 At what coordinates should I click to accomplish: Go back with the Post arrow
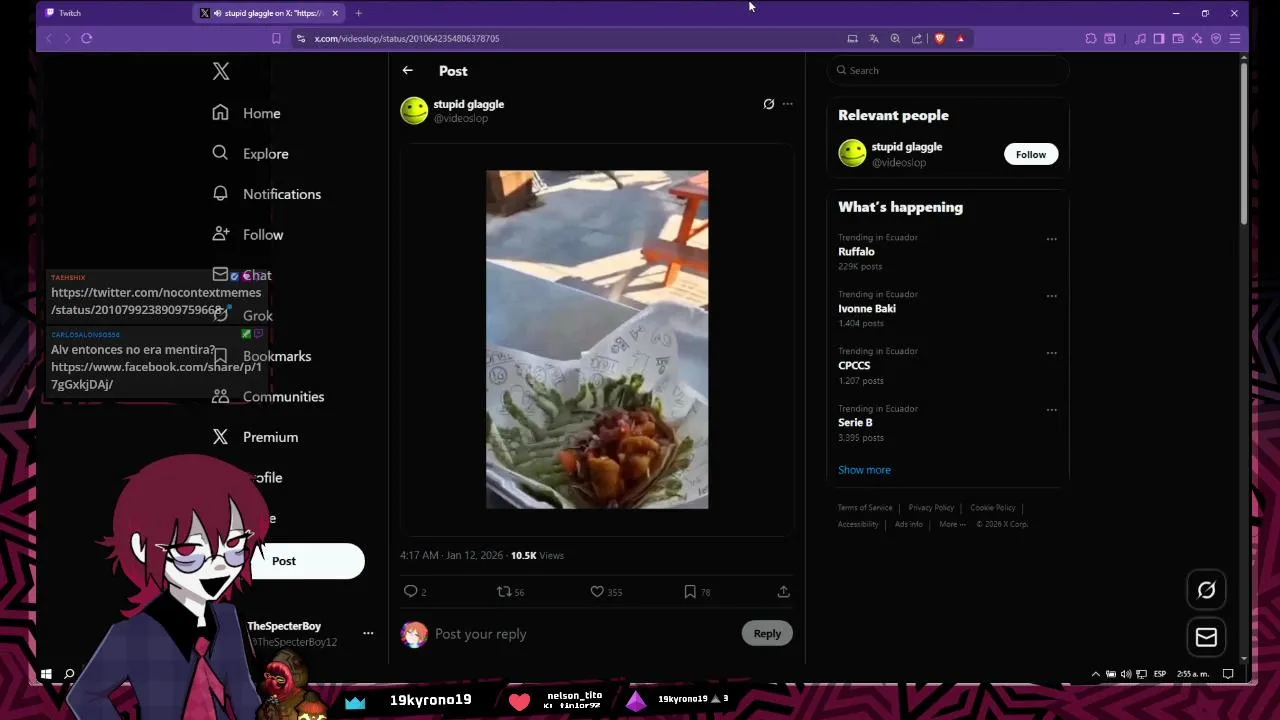click(407, 71)
